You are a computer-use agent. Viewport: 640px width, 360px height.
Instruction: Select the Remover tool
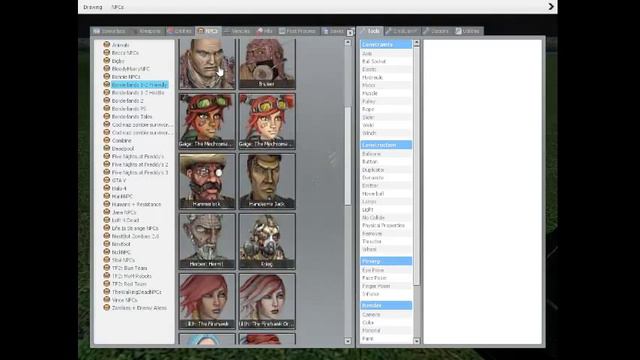(386, 233)
